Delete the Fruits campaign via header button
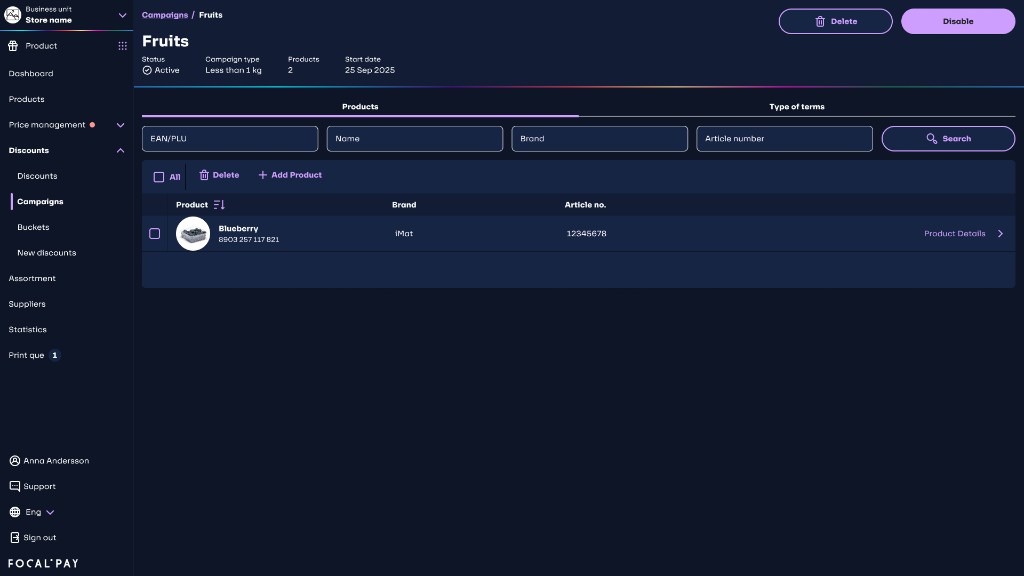The image size is (1024, 576). 835,22
